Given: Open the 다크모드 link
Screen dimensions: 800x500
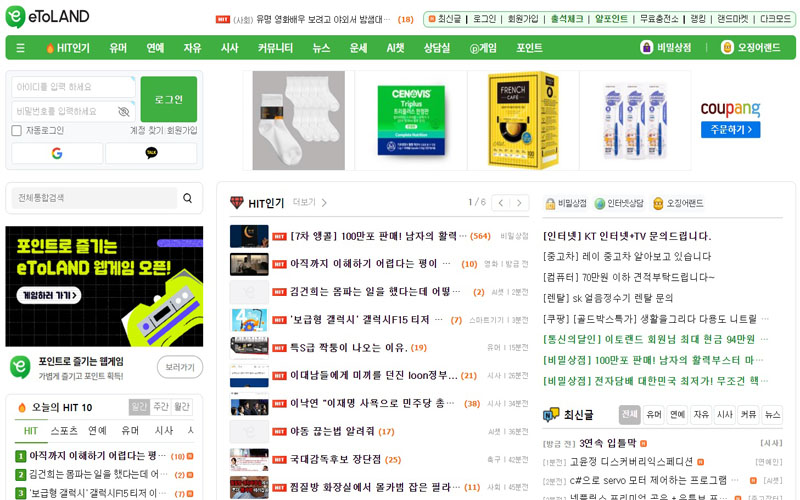Looking at the screenshot, I should pyautogui.click(x=775, y=19).
